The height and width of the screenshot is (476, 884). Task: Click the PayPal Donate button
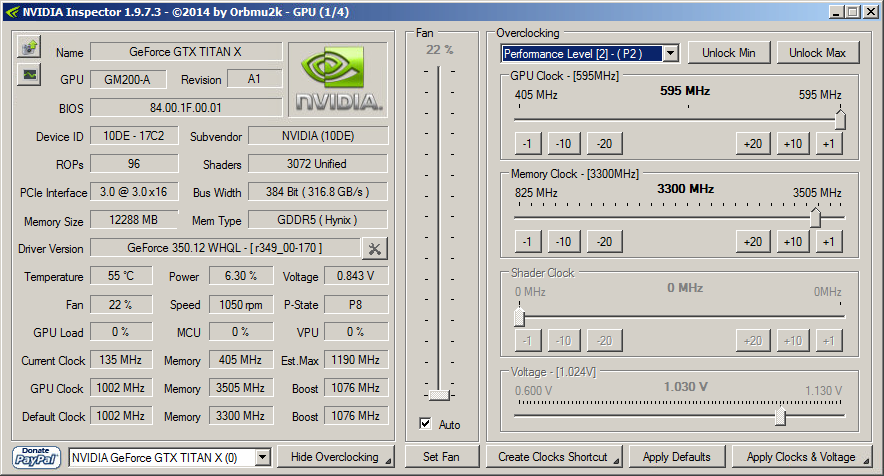[x=36, y=457]
